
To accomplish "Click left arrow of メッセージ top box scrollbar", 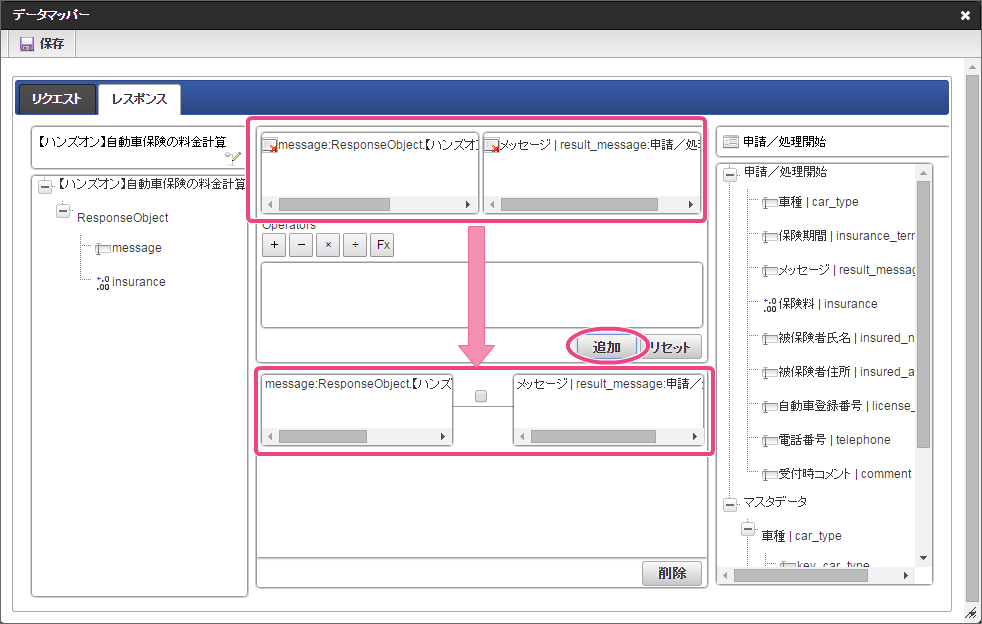I will [492, 204].
